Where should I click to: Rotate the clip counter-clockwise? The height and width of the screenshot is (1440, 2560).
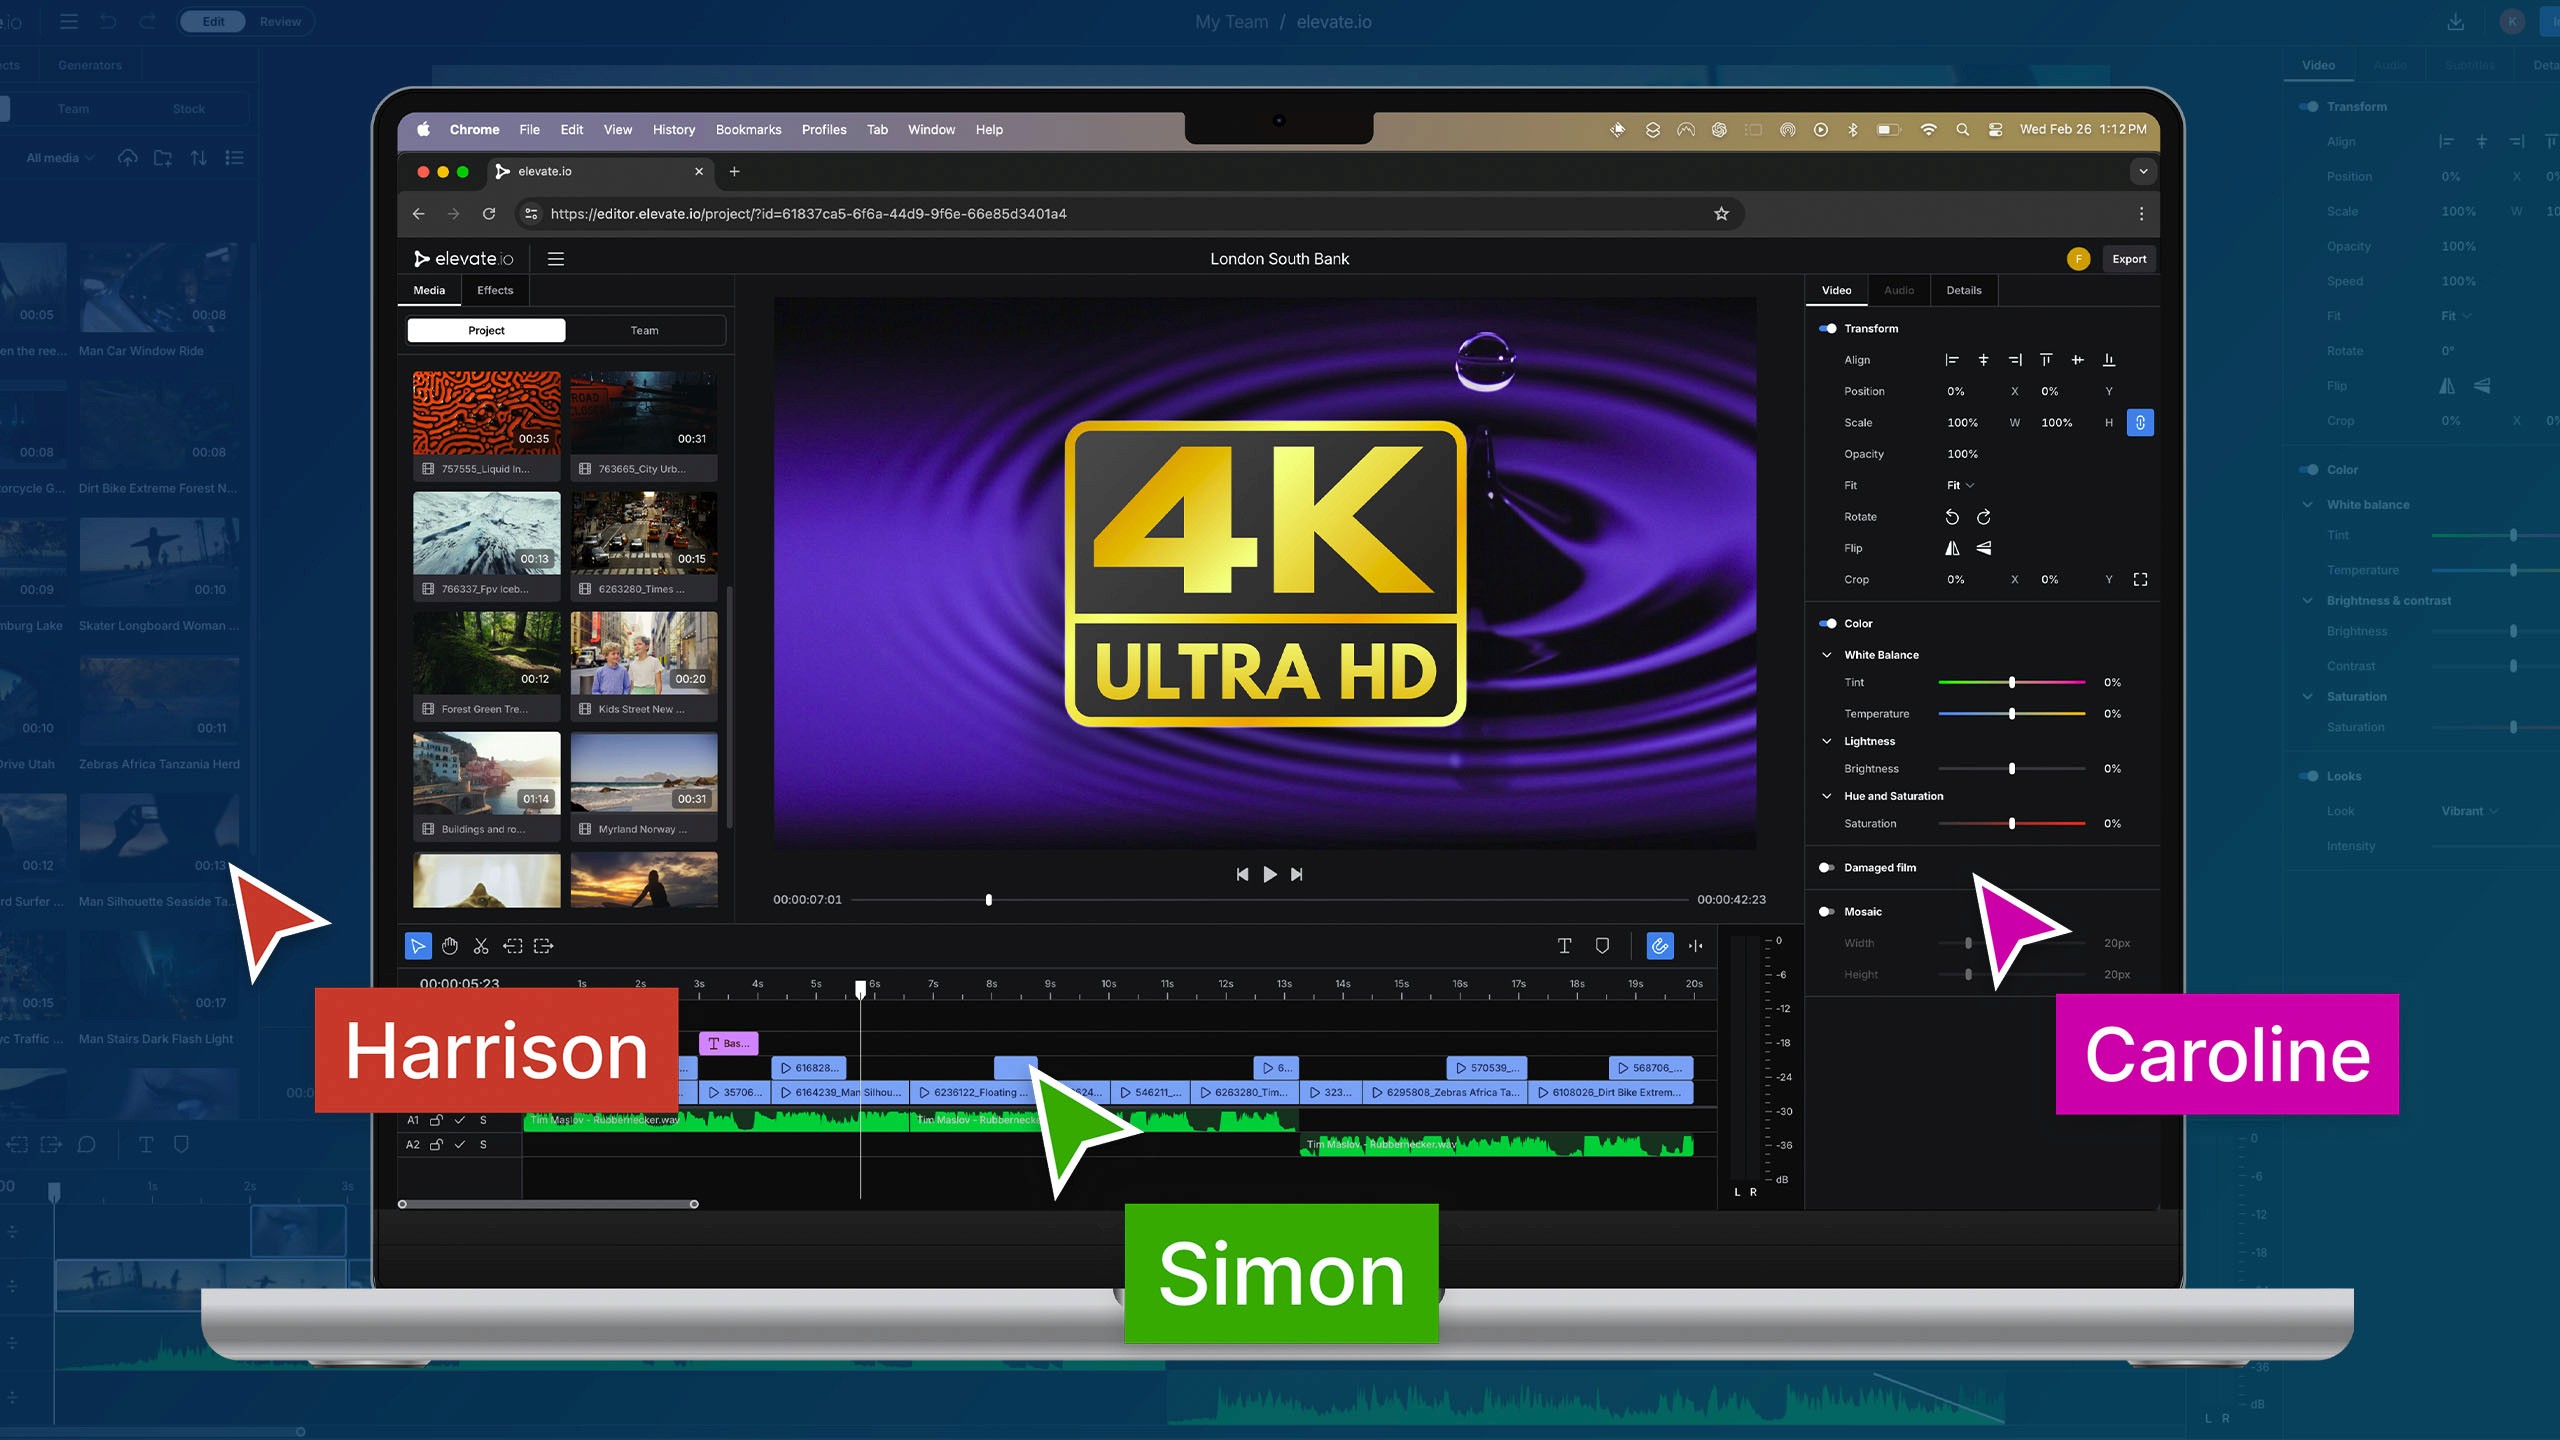pos(1952,517)
